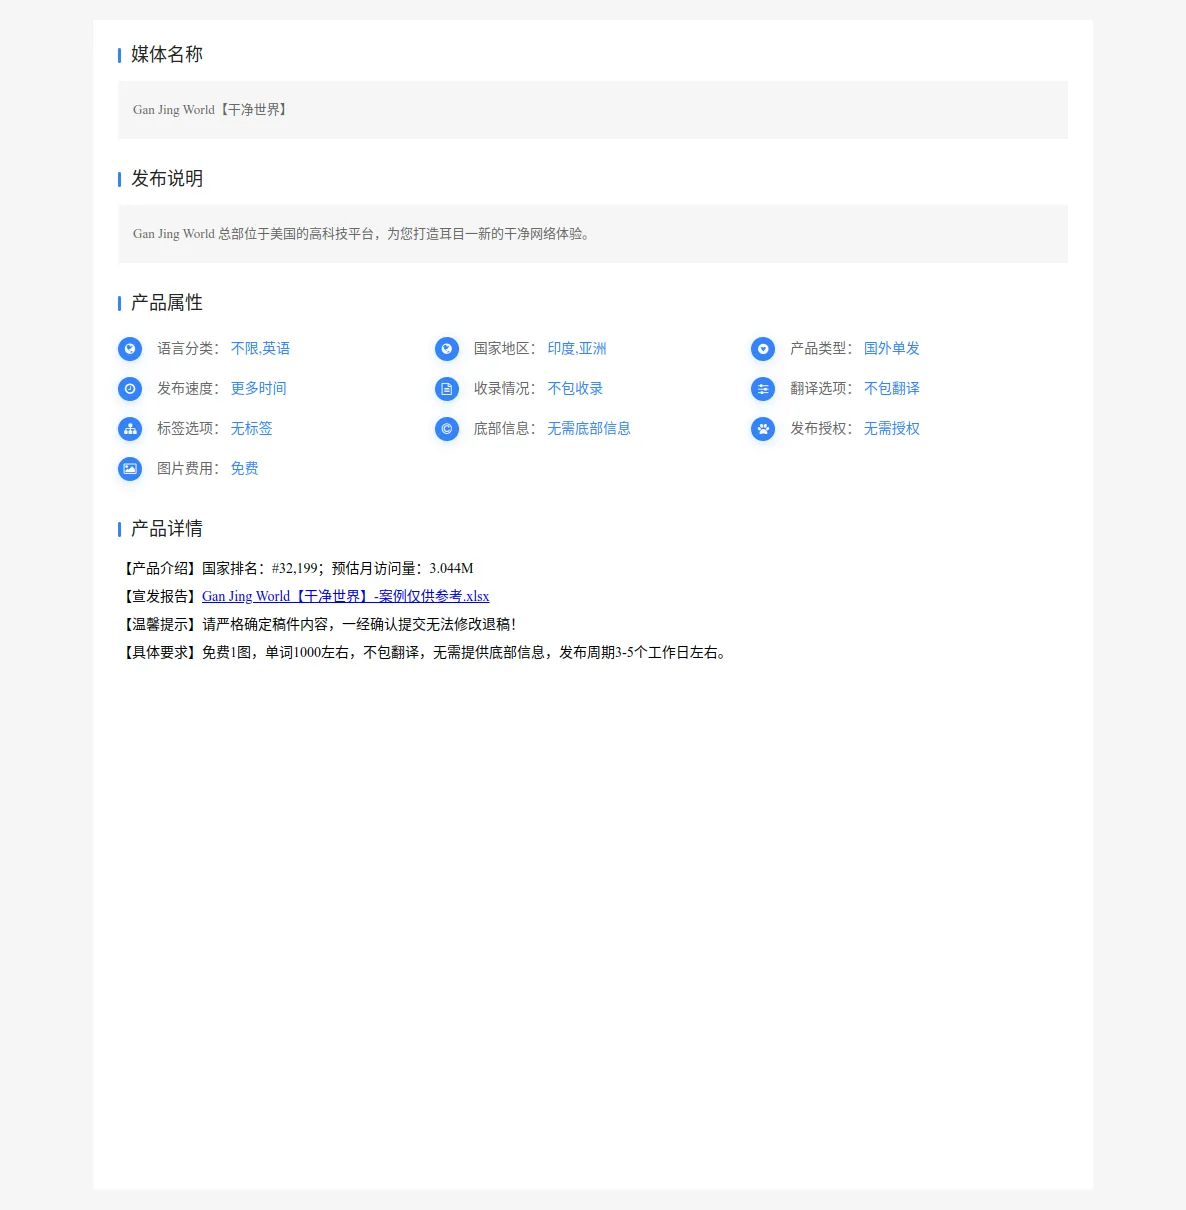Click the globe icon beside 语言分类
The image size is (1186, 1210).
pos(130,349)
